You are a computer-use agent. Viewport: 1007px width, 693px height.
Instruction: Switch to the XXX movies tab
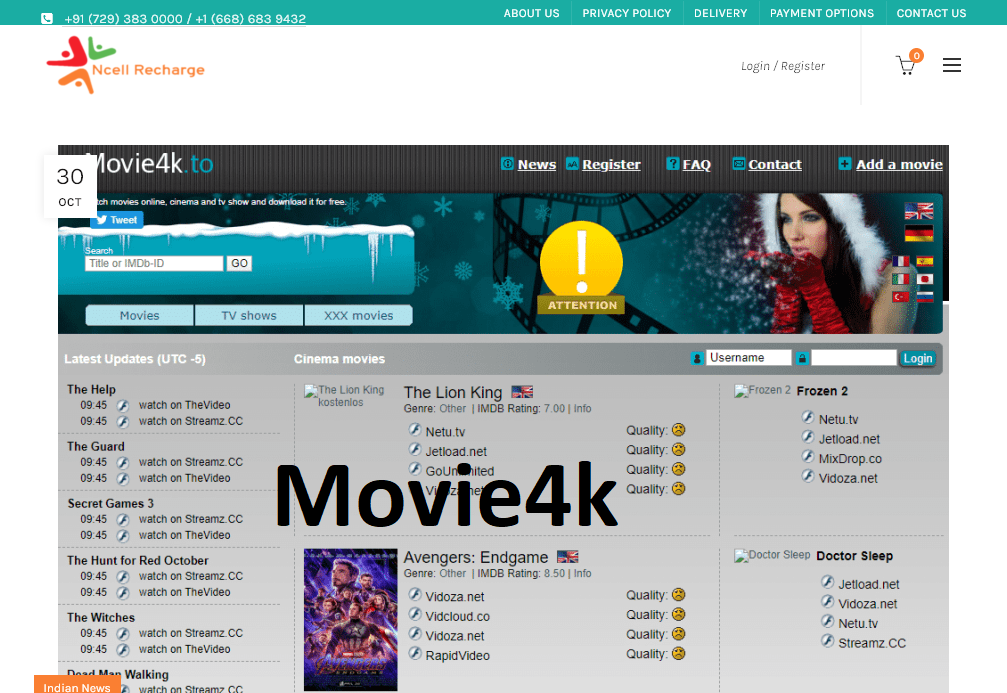(358, 315)
